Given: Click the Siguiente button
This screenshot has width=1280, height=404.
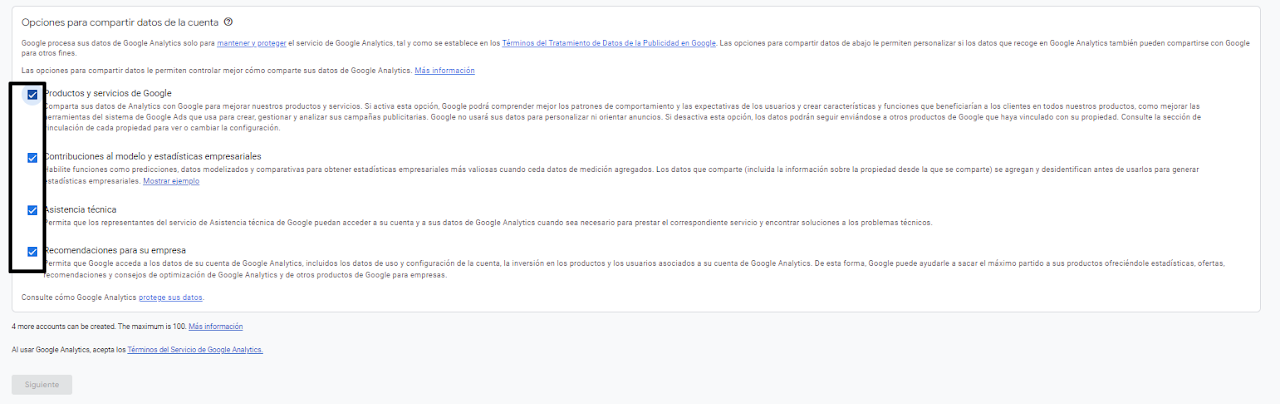Looking at the screenshot, I should [42, 385].
